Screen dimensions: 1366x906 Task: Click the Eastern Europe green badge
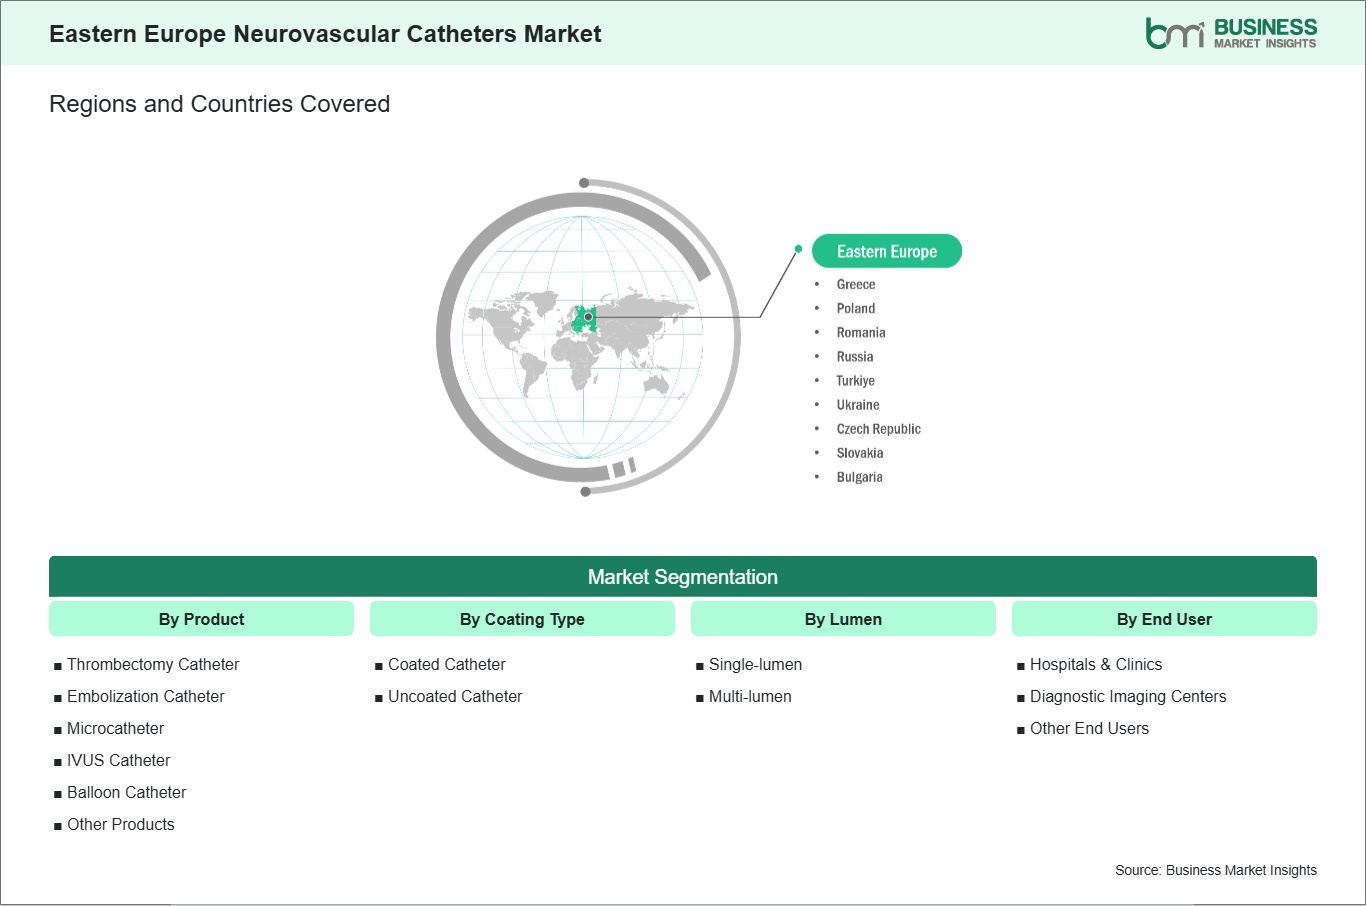point(886,251)
